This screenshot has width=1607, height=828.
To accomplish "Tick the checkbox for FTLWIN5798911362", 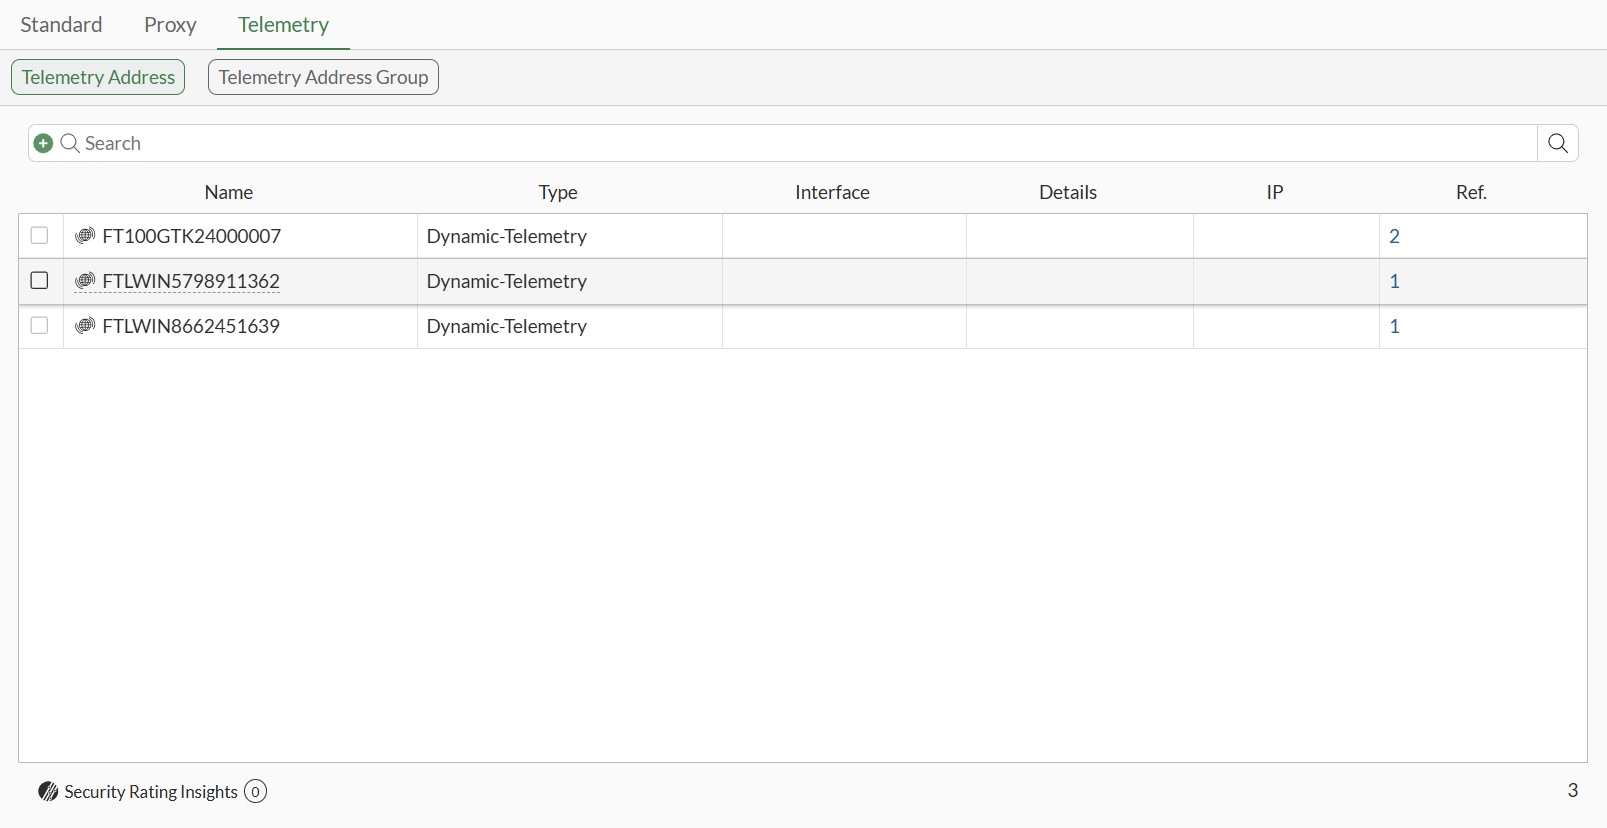I will click(40, 281).
